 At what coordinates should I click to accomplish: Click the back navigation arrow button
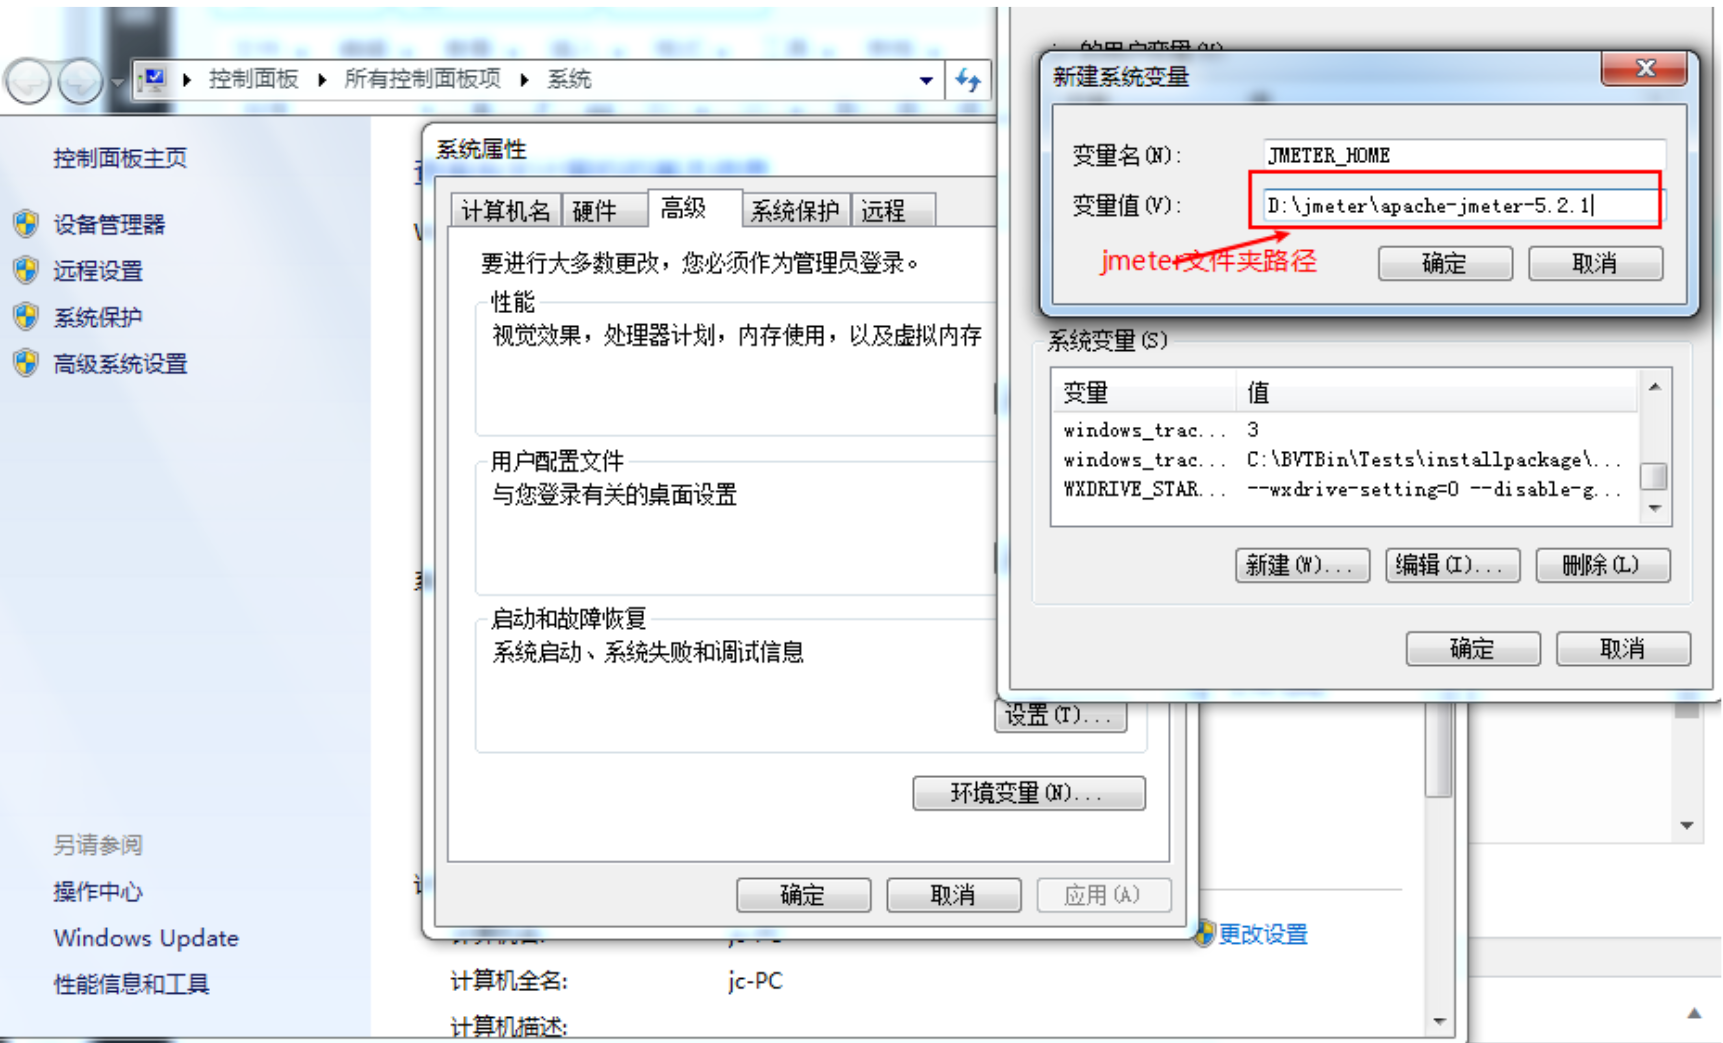coord(28,81)
